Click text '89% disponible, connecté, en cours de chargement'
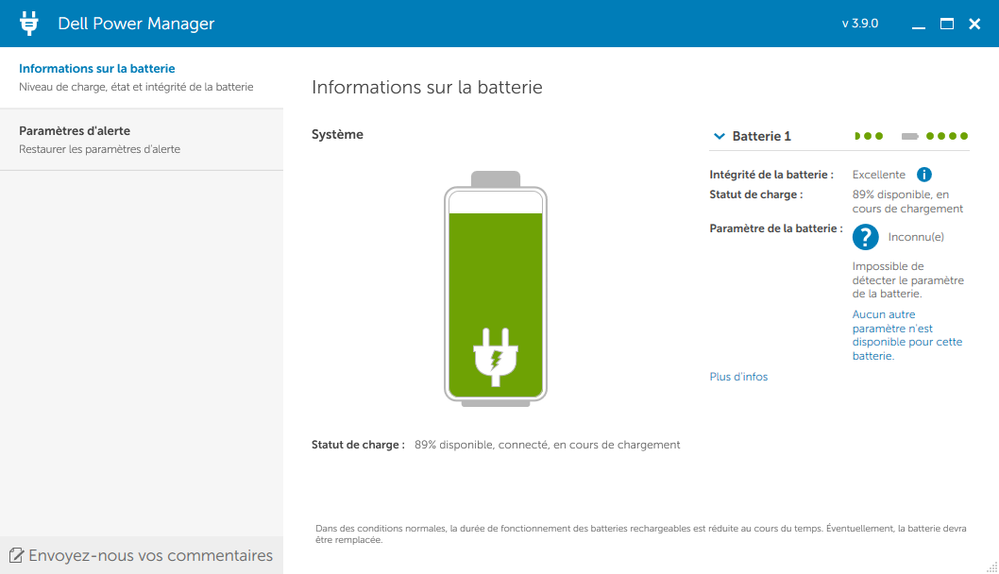The image size is (999, 574). pos(547,445)
